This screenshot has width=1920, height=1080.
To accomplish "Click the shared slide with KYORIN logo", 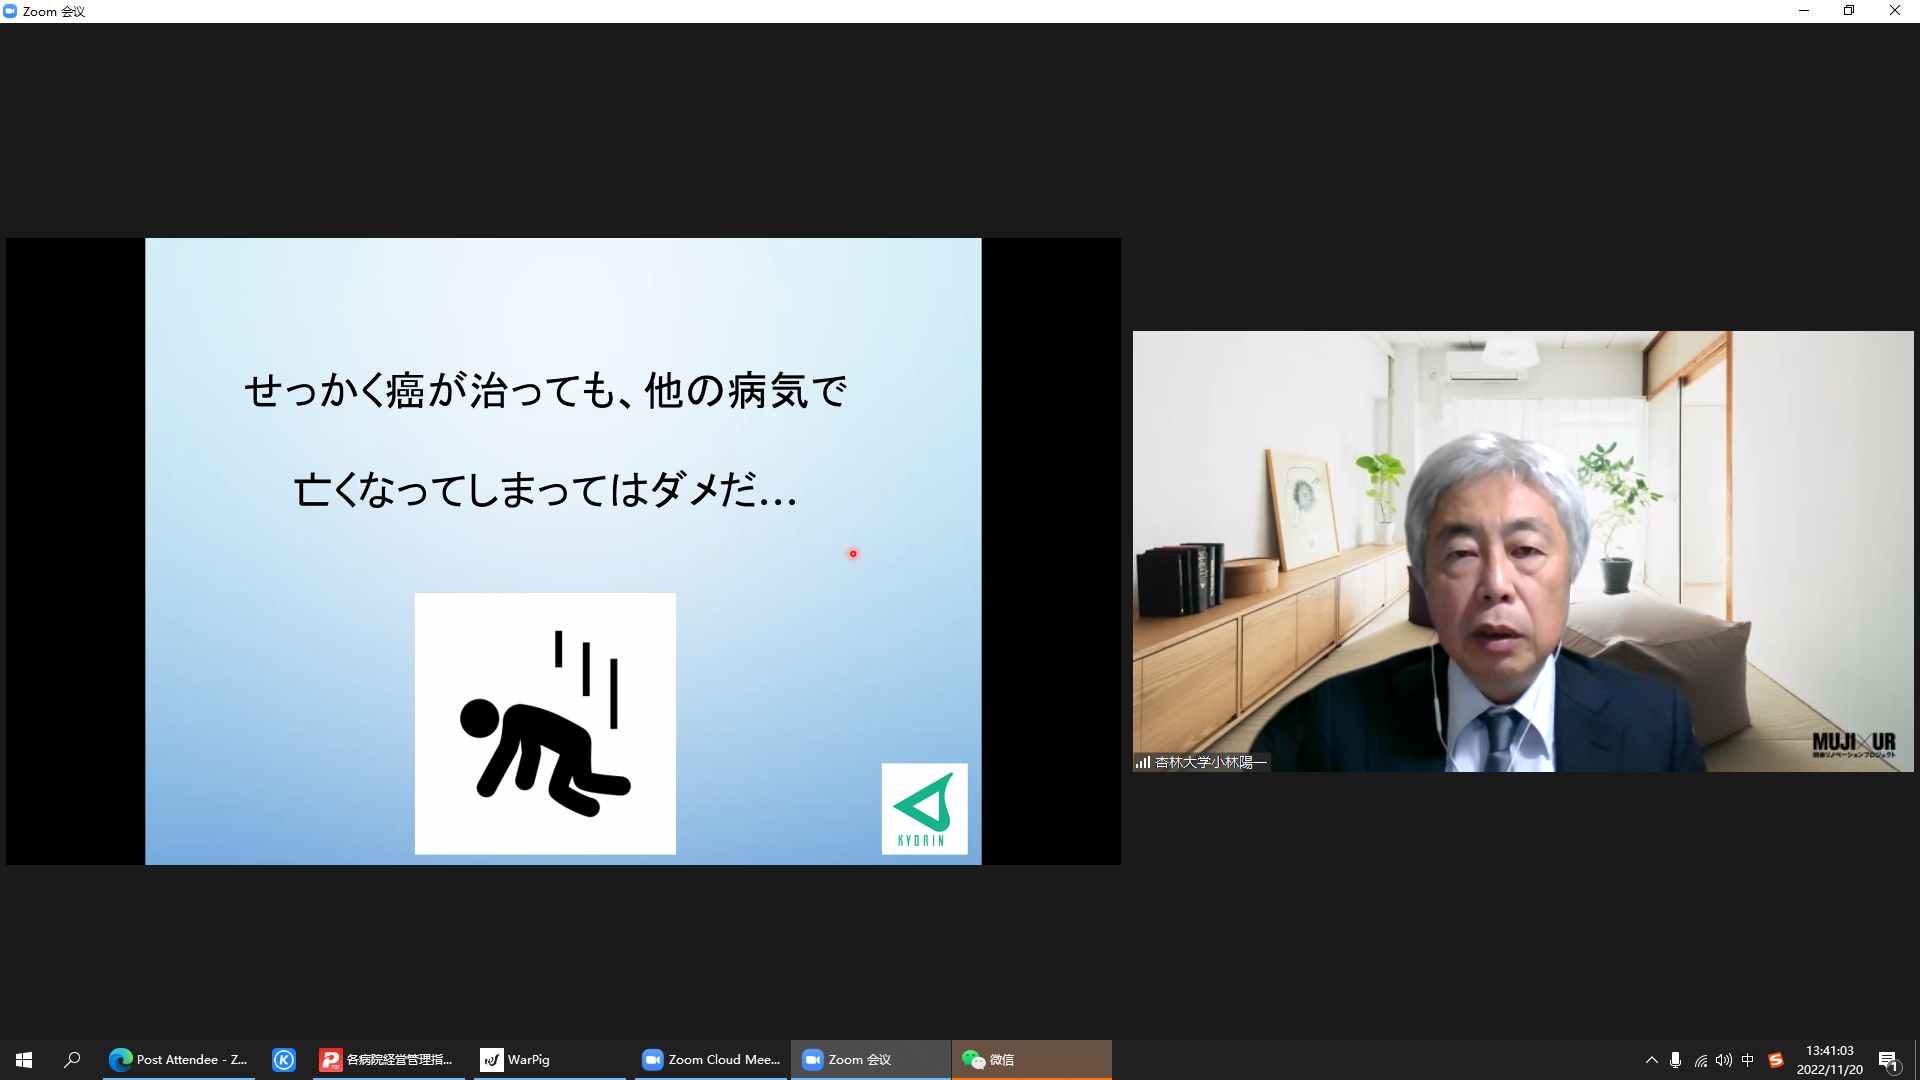I will click(x=563, y=550).
